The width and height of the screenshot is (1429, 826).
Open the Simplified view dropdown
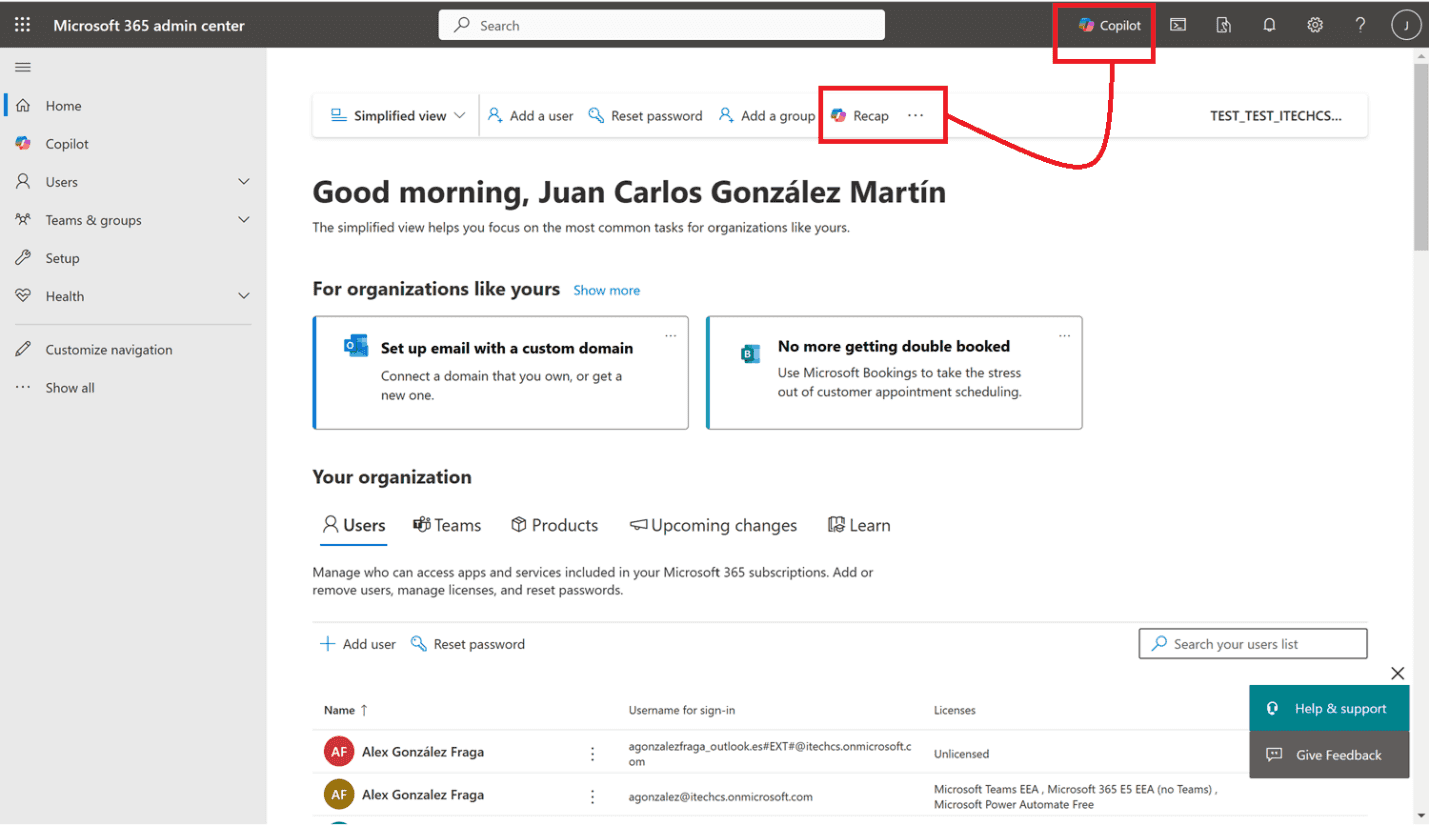coord(398,115)
